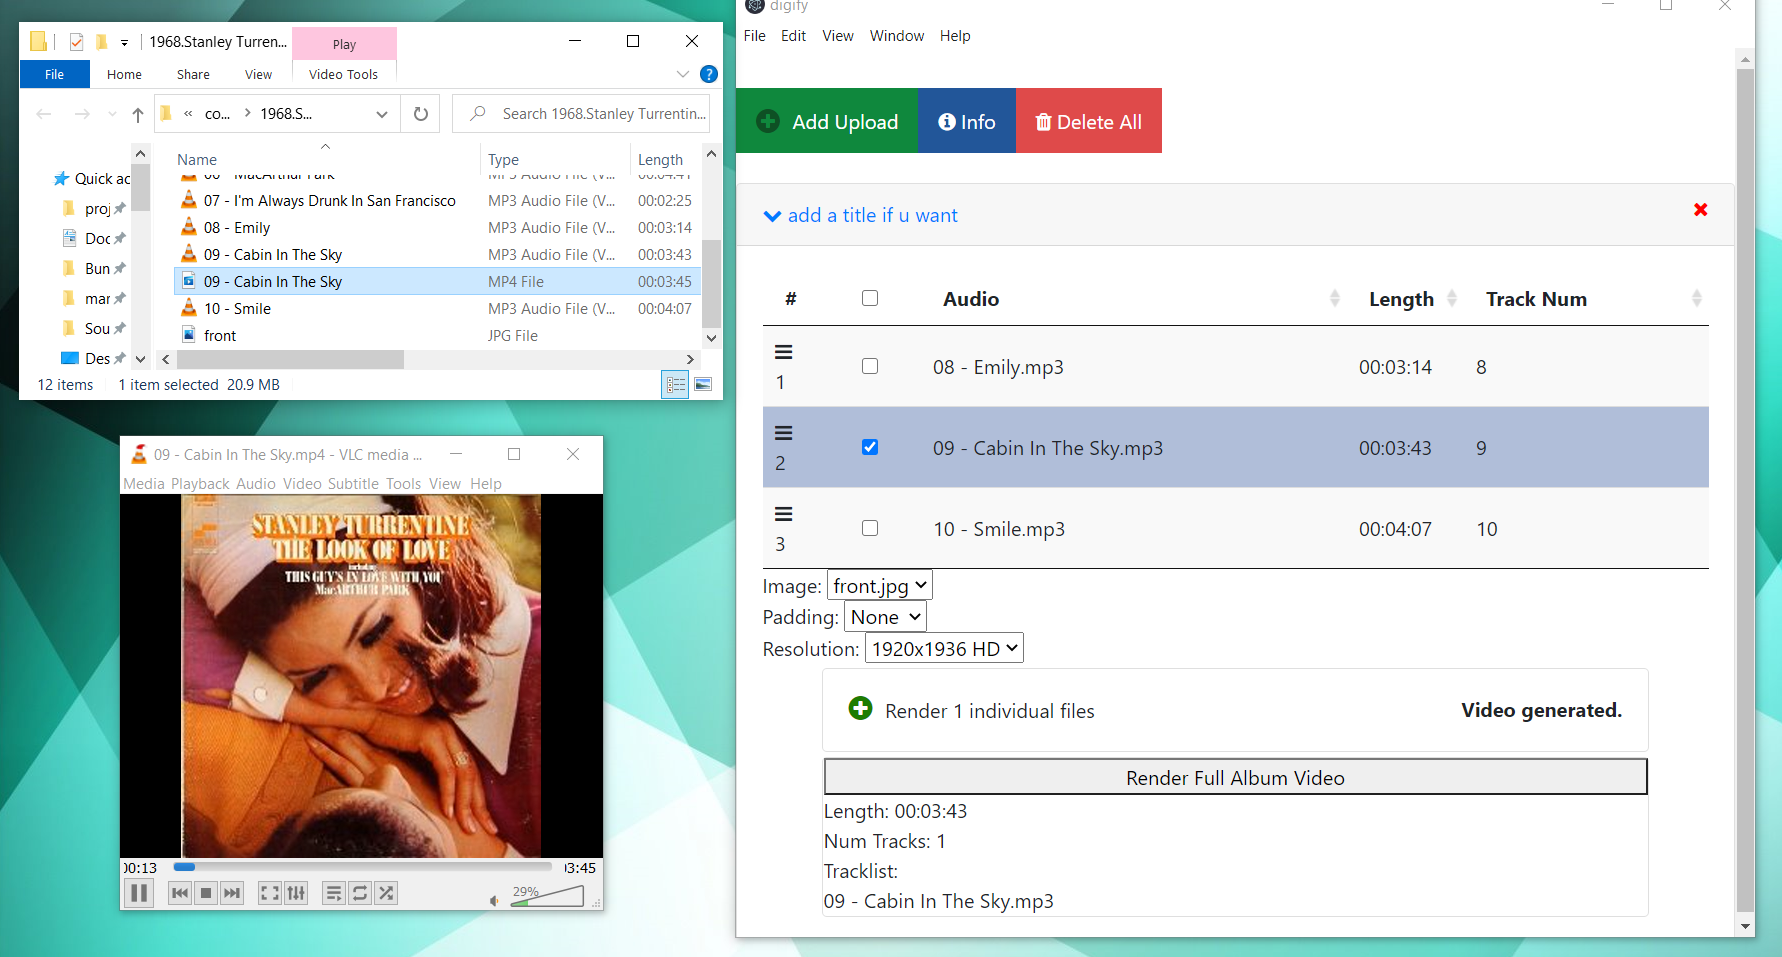Open Explorer Video Tools tab

[x=343, y=74]
